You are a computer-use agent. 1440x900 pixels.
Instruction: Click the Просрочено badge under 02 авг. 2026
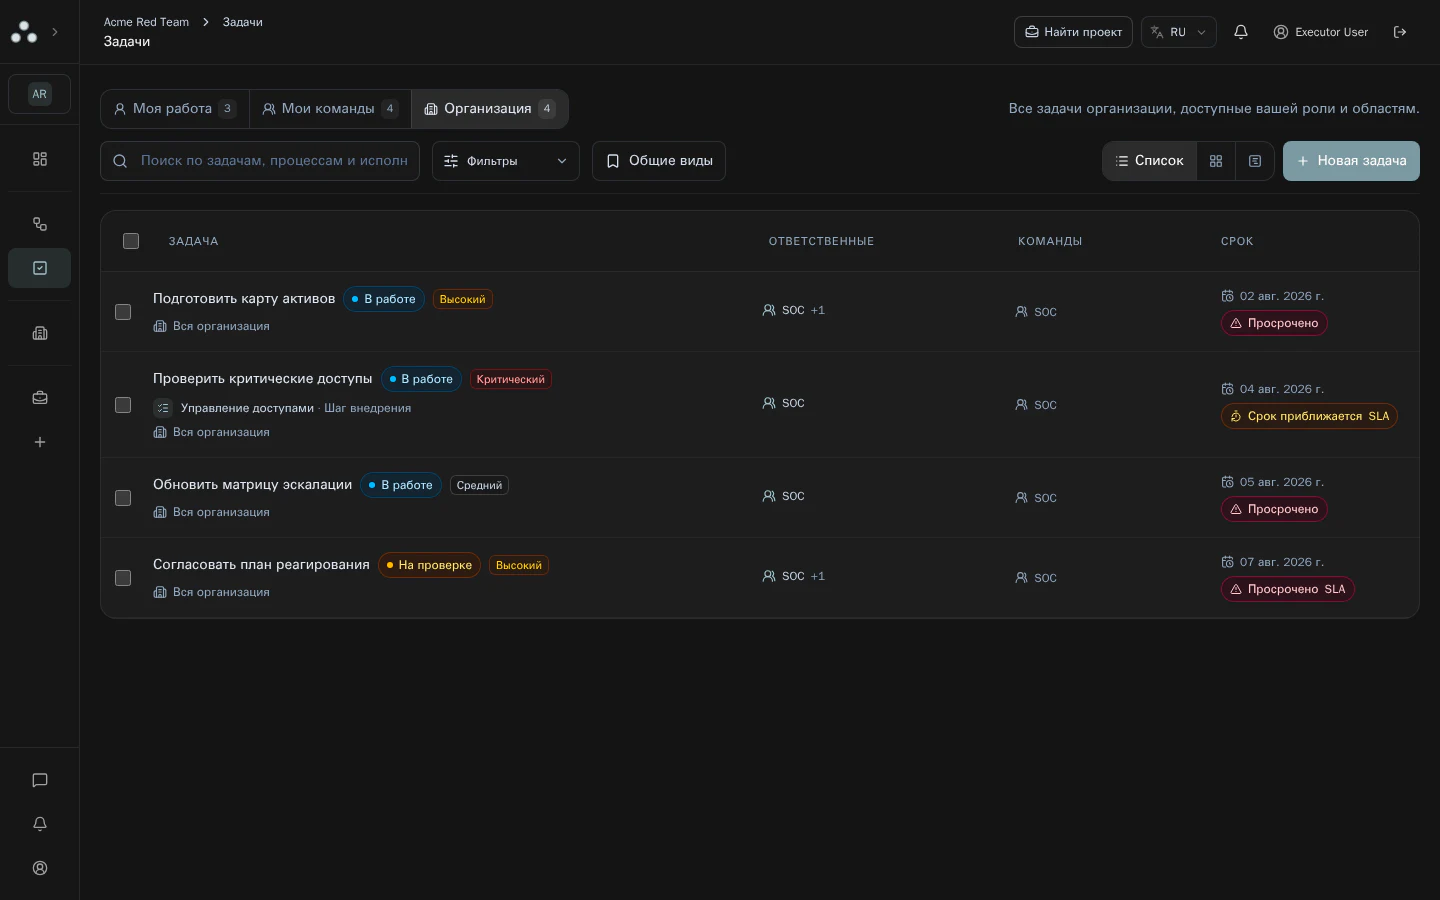click(x=1274, y=323)
